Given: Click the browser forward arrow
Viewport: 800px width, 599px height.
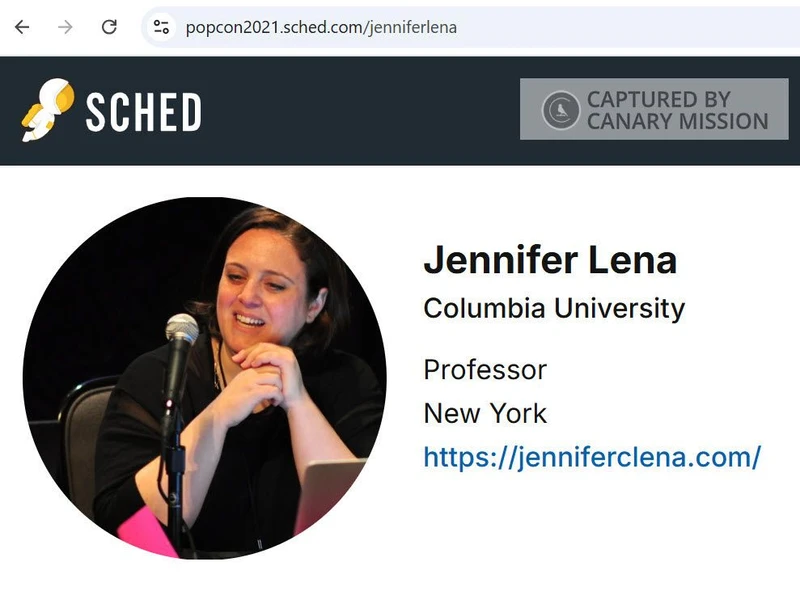Looking at the screenshot, I should coord(66,27).
